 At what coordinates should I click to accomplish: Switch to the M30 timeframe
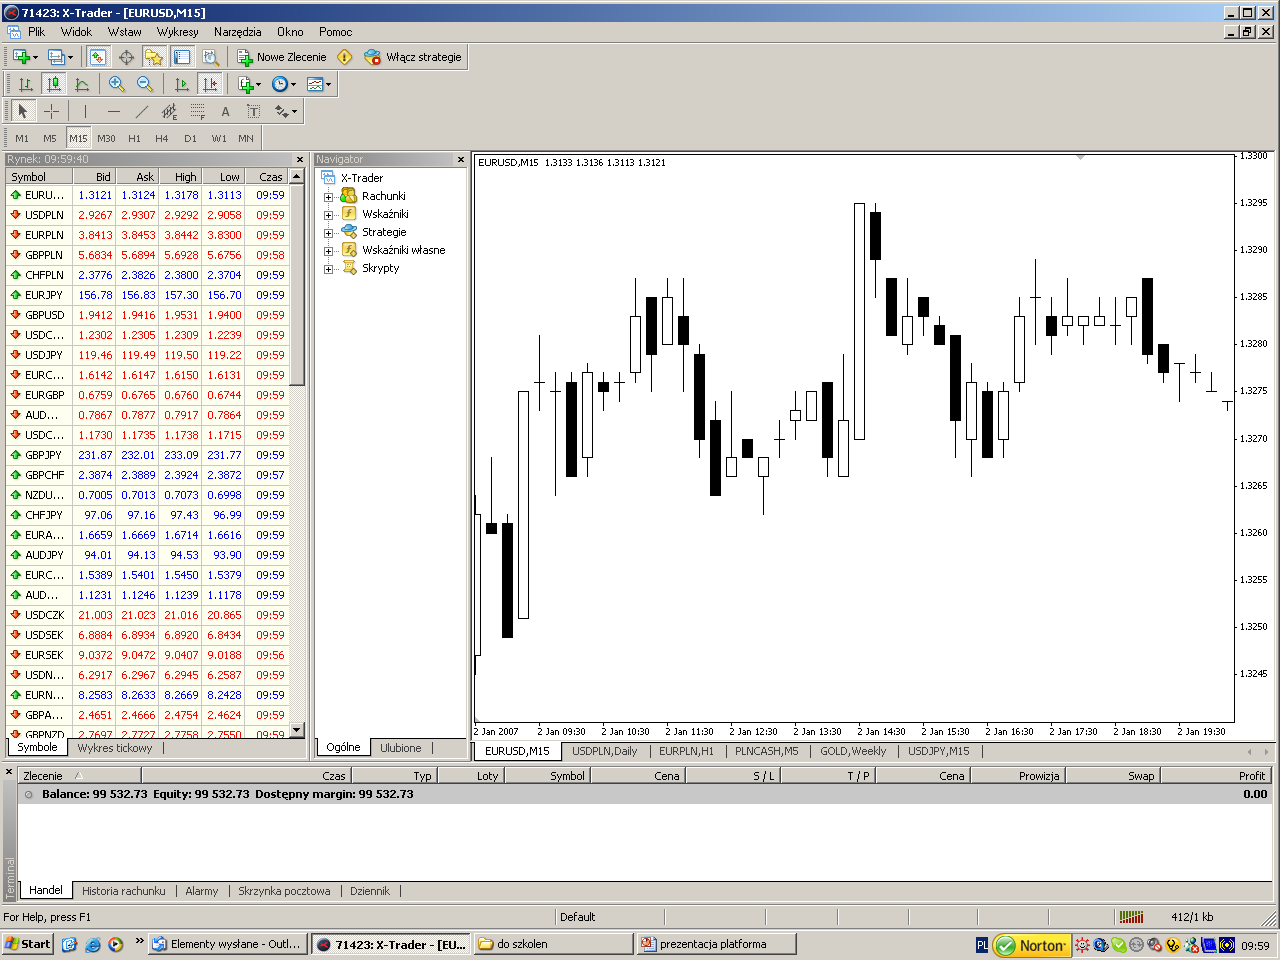pyautogui.click(x=106, y=138)
